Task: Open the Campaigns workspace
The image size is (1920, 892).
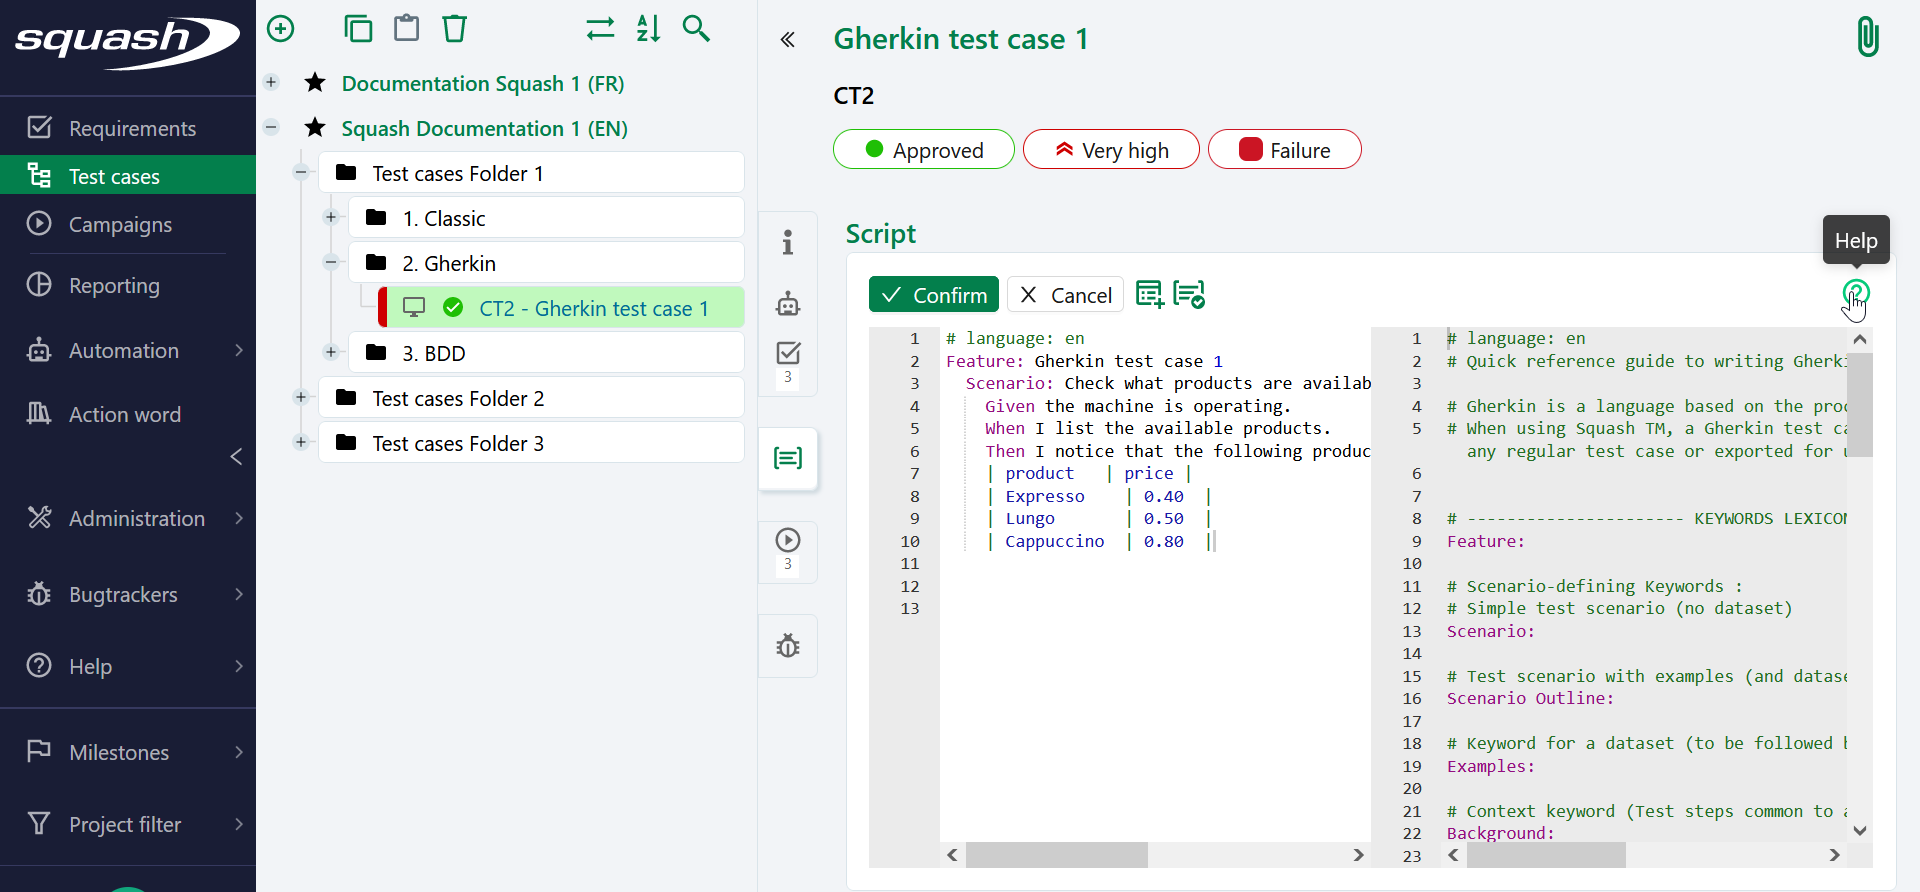Action: [120, 224]
